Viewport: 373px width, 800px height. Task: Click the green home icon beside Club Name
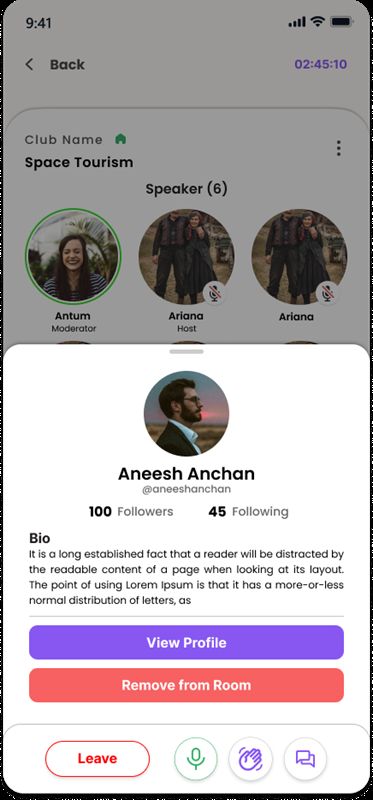[x=120, y=139]
